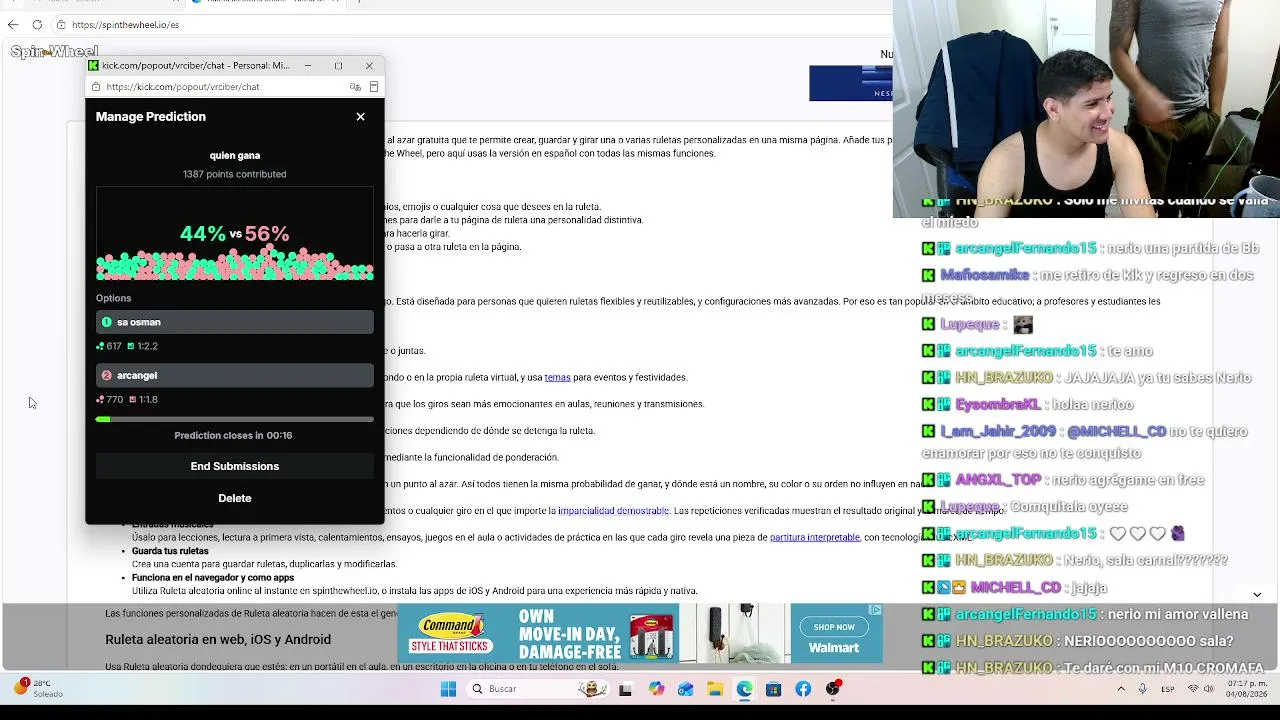Click username EyesombraKL in chat
This screenshot has width=1280, height=720.
coord(998,405)
